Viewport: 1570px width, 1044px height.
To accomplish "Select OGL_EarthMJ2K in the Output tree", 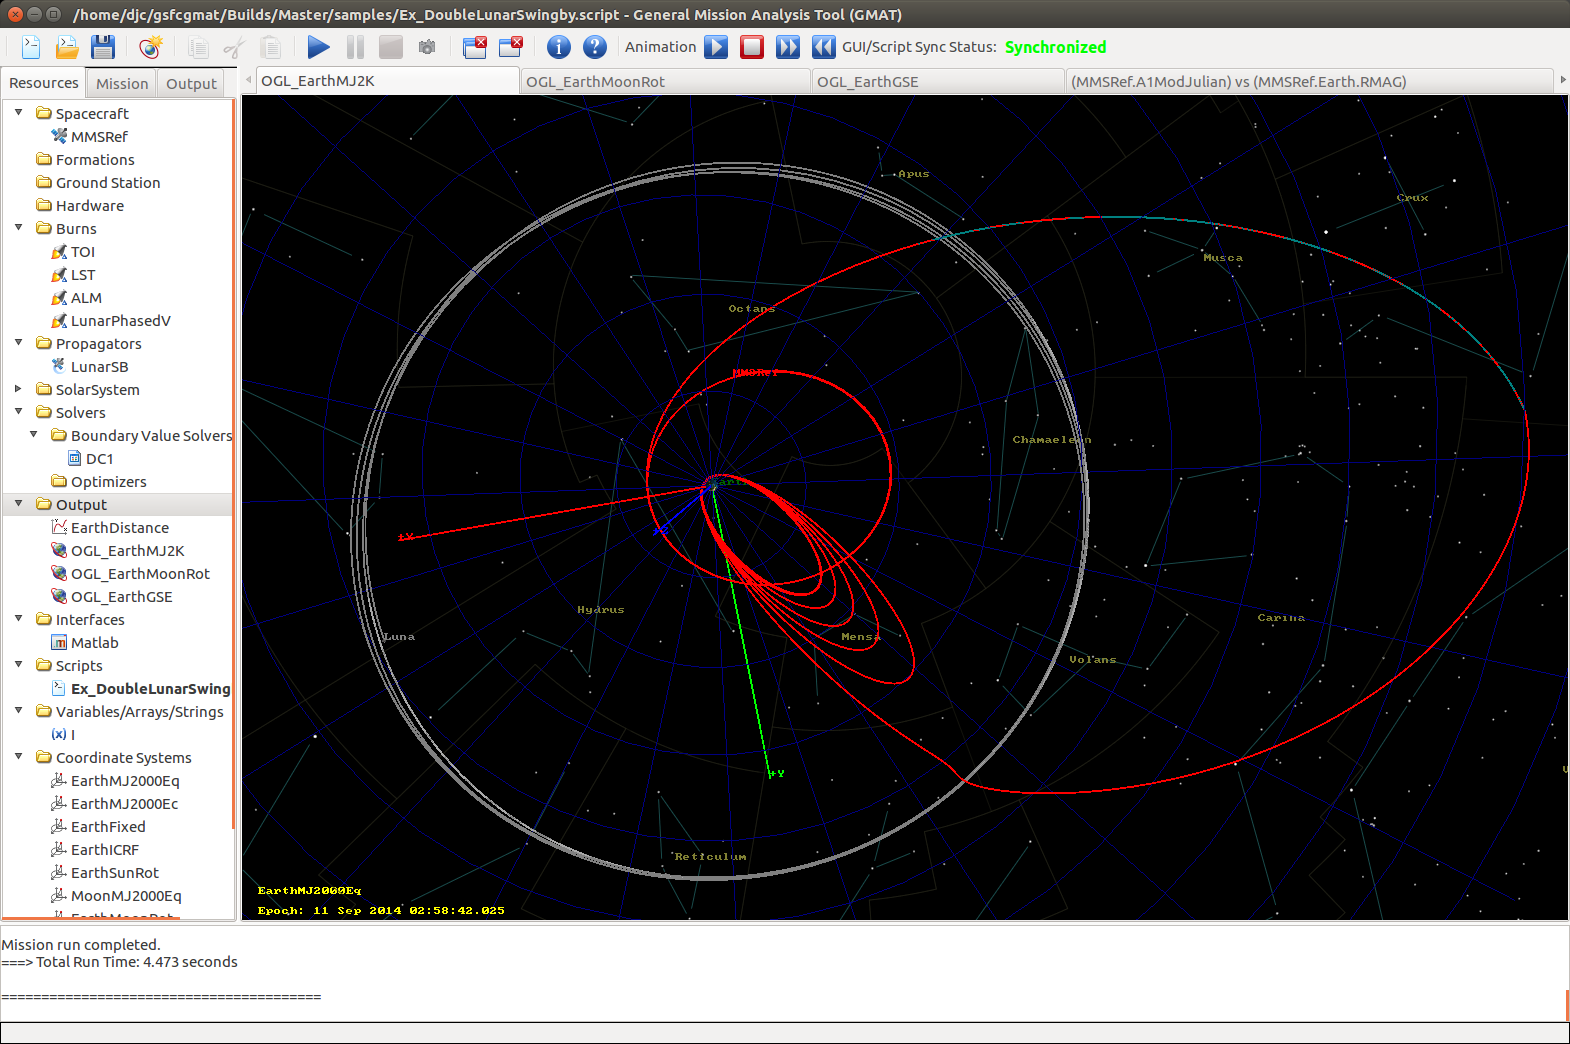I will point(118,551).
